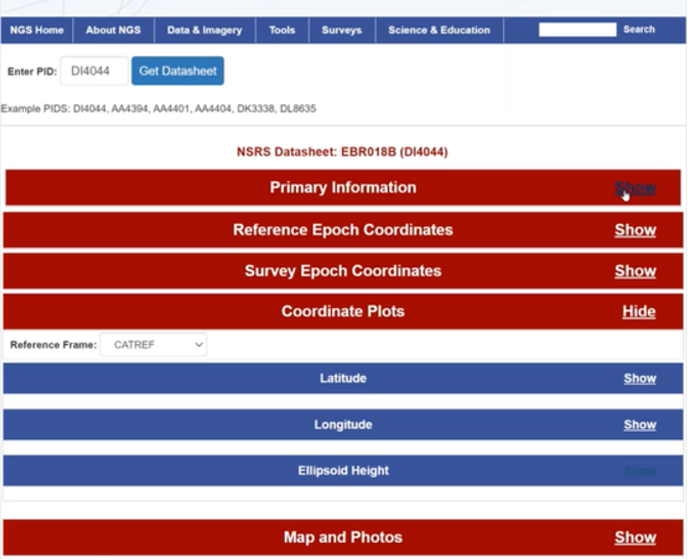Show the Longitude plot
This screenshot has height=560, width=688.
pos(639,425)
